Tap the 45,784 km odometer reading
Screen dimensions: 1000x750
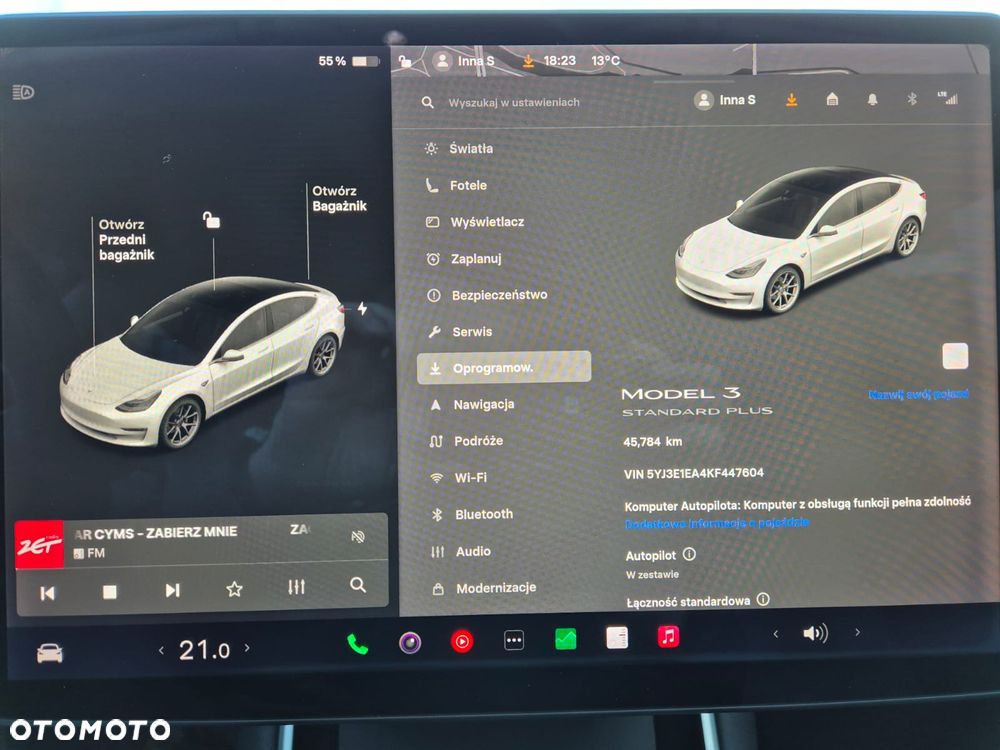click(652, 441)
